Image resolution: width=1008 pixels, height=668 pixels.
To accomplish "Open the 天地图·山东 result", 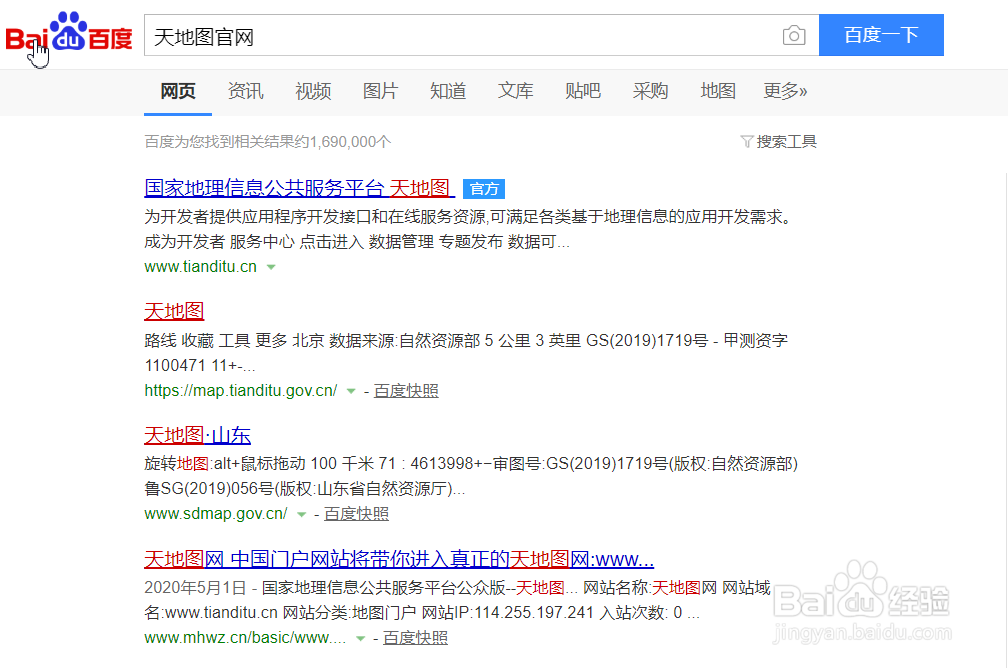I will tap(197, 436).
